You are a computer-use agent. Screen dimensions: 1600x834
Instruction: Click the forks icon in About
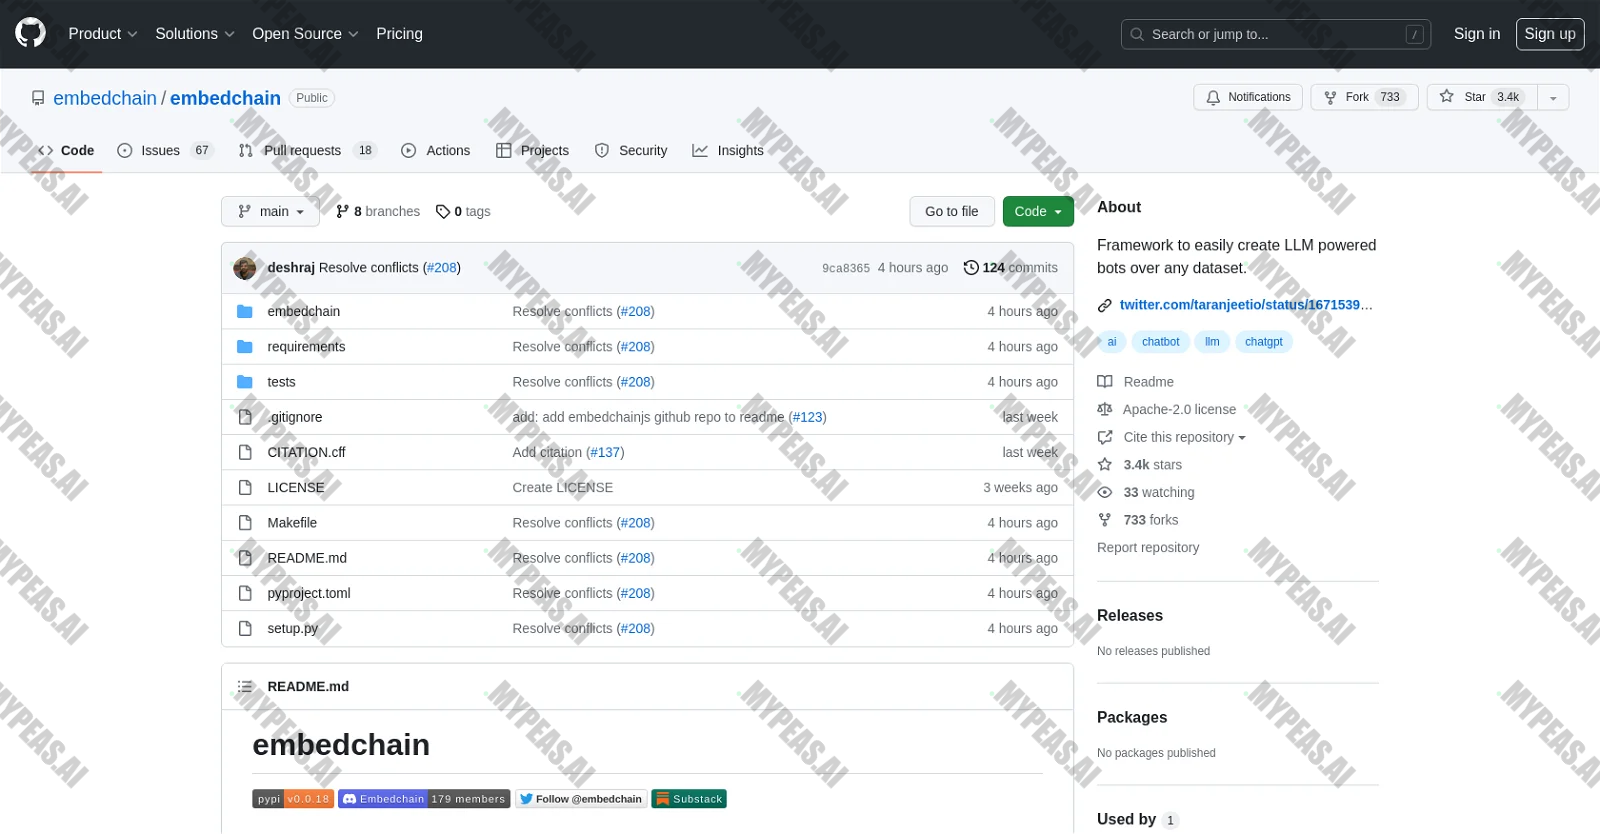tap(1105, 520)
